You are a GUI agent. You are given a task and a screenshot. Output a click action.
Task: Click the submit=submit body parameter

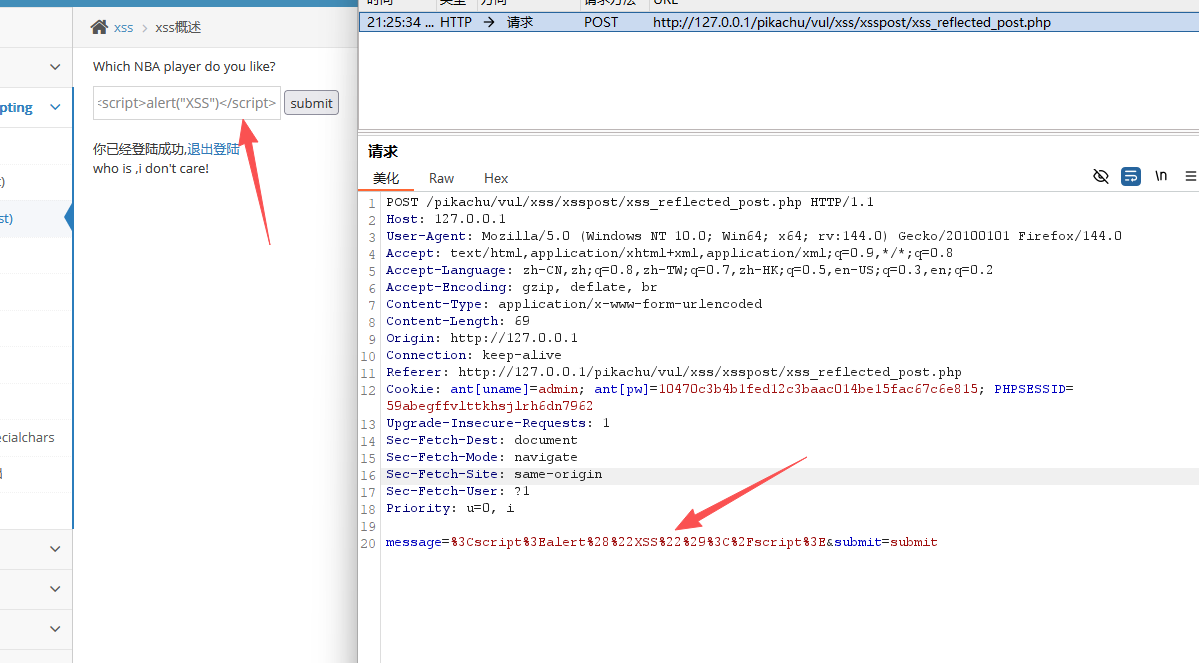(x=885, y=542)
